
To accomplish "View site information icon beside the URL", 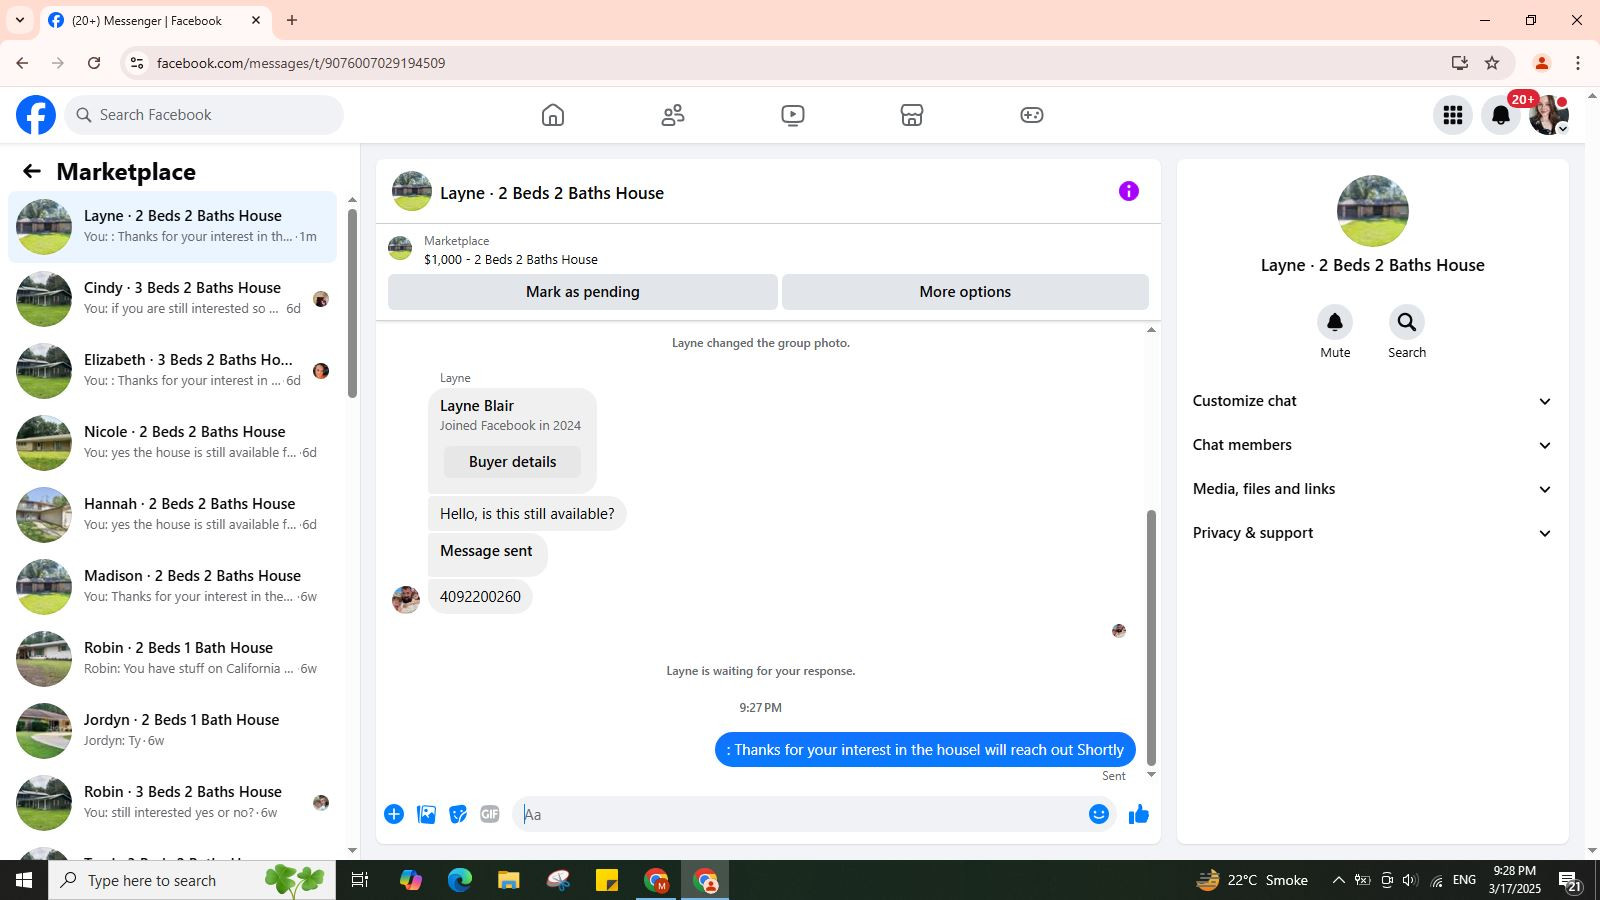I will [137, 63].
